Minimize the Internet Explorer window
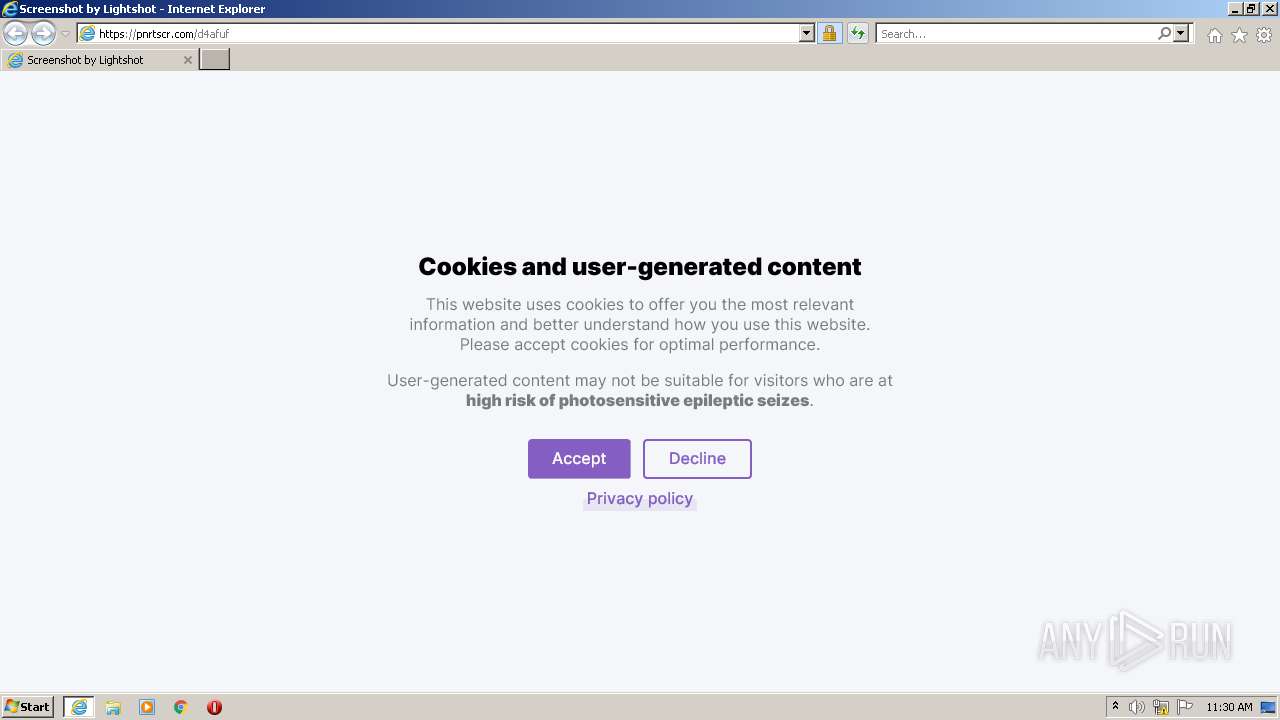This screenshot has height=720, width=1280. click(x=1235, y=9)
